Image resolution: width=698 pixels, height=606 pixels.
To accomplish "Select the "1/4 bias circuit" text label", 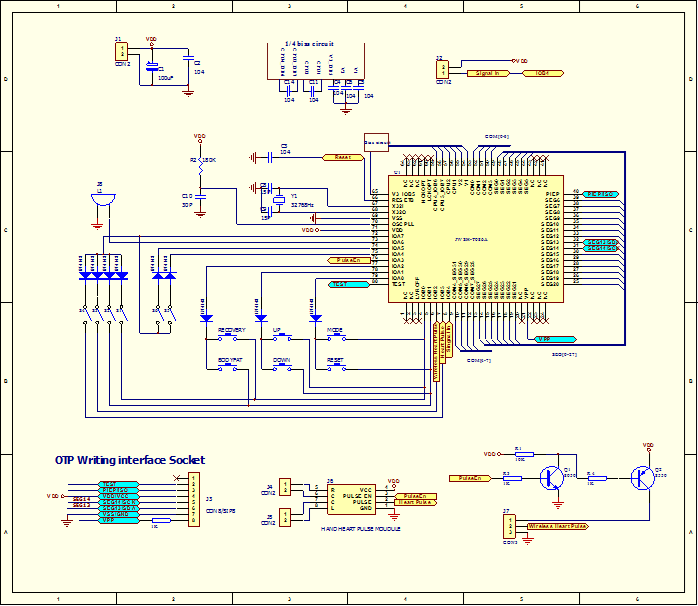I will tap(309, 44).
